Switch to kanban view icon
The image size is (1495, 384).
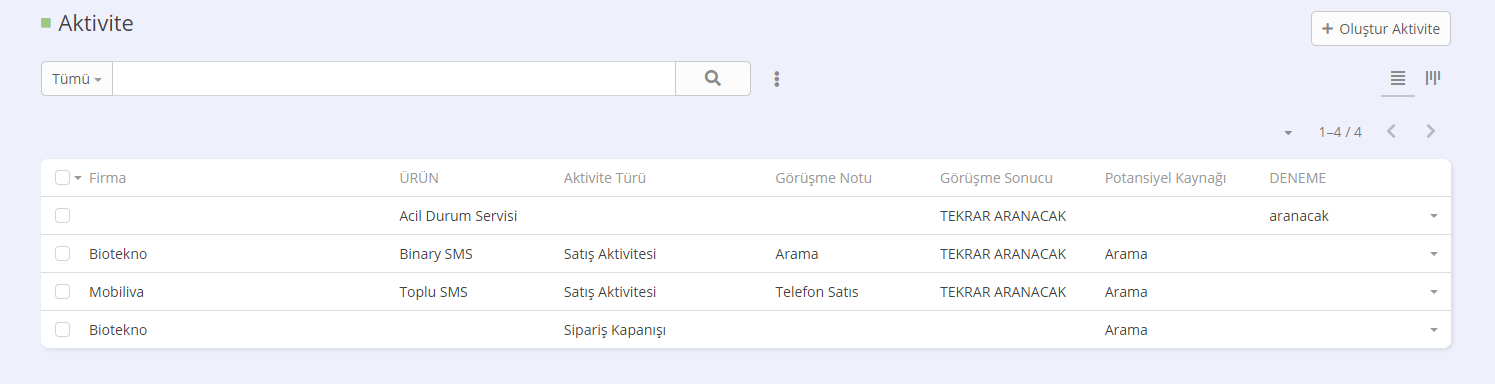click(1433, 78)
